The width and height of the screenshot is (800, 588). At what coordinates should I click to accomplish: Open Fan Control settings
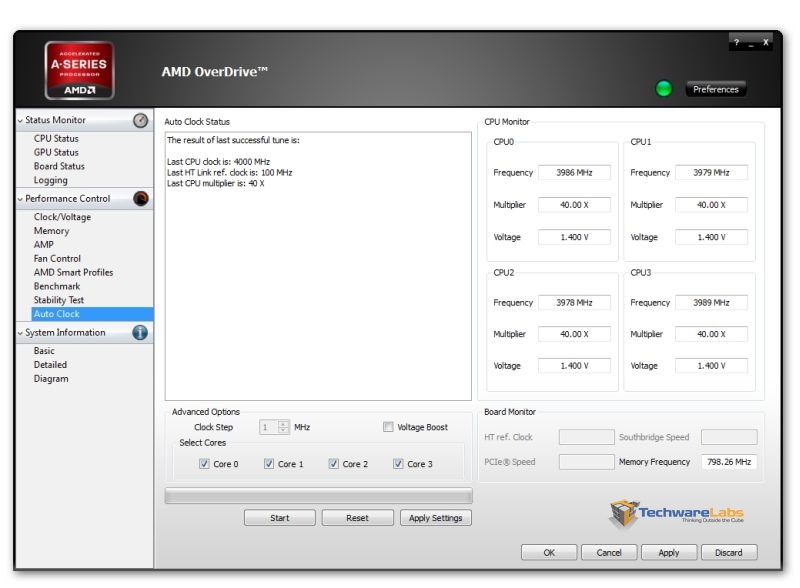click(x=57, y=258)
